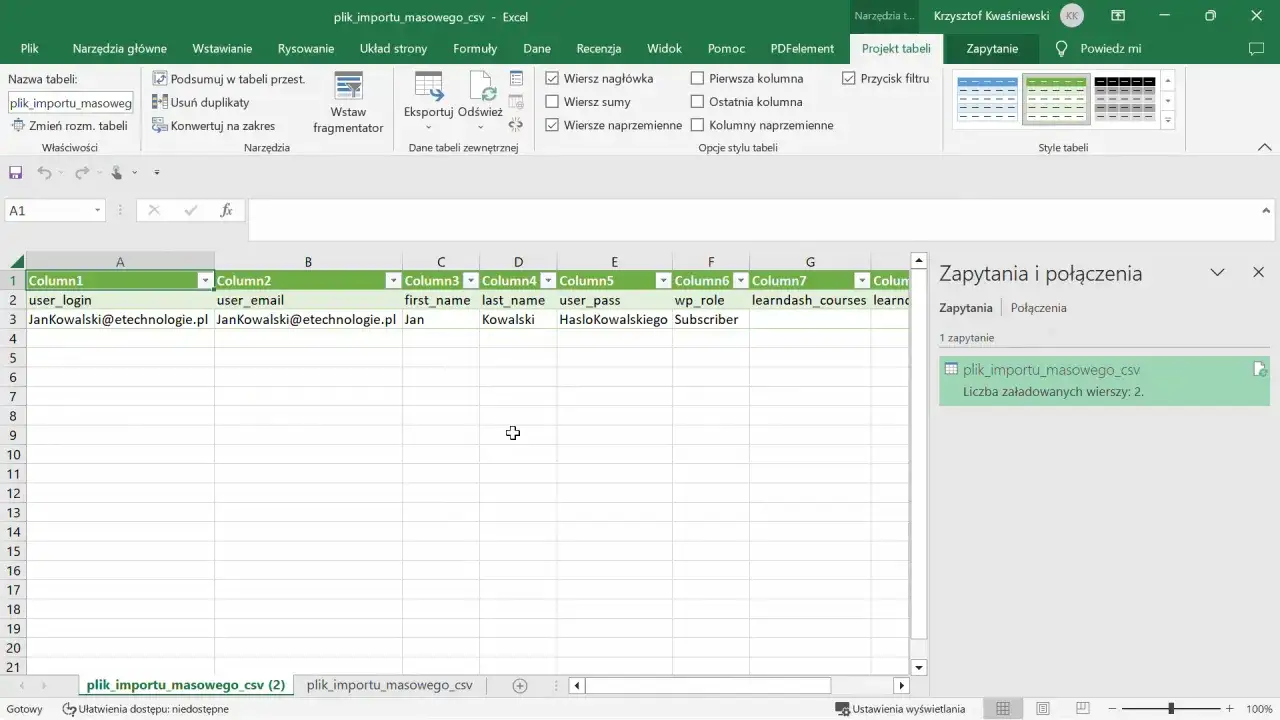Select the blue table style swatch

(x=987, y=99)
